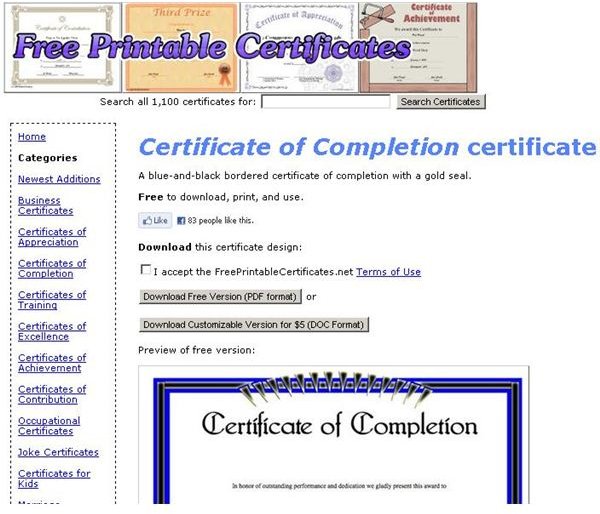Viewport: 600px width, 514px height.
Task: Click the Certificate of Achievement banner thumbnail
Action: point(418,47)
